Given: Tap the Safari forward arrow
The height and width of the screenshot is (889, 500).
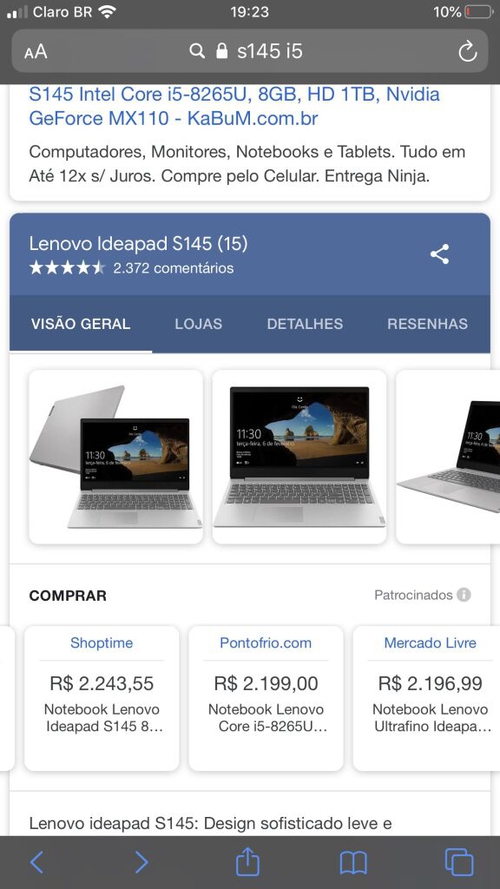Looking at the screenshot, I should pos(141,862).
